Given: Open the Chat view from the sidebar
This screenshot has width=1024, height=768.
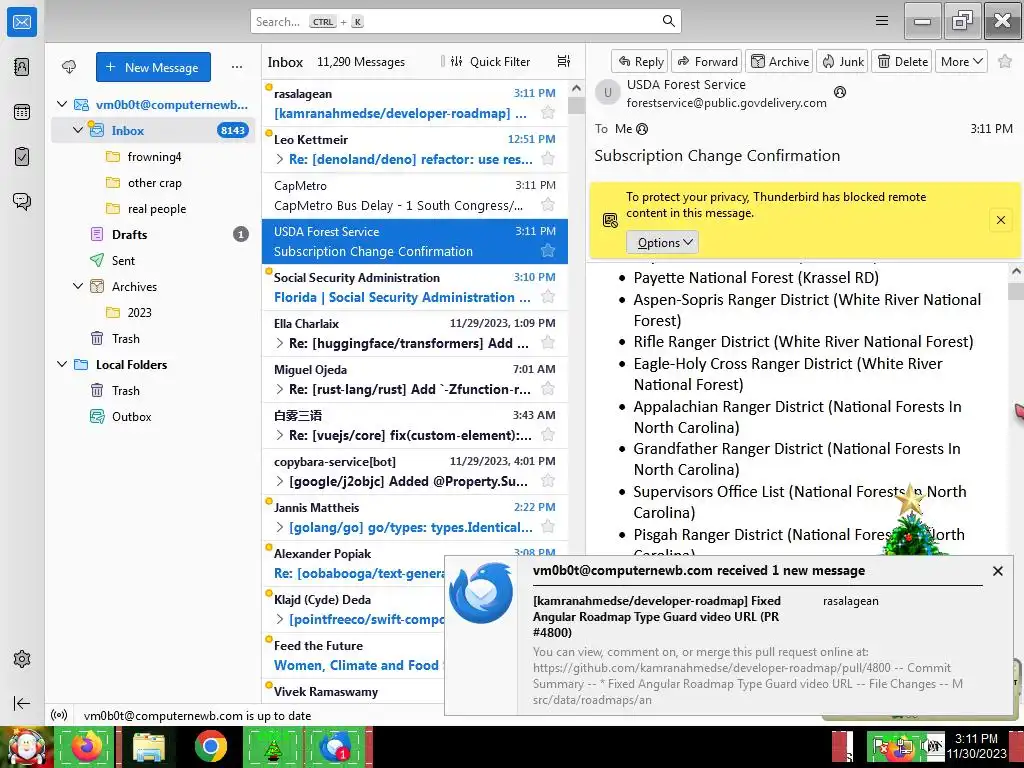Looking at the screenshot, I should 22,201.
